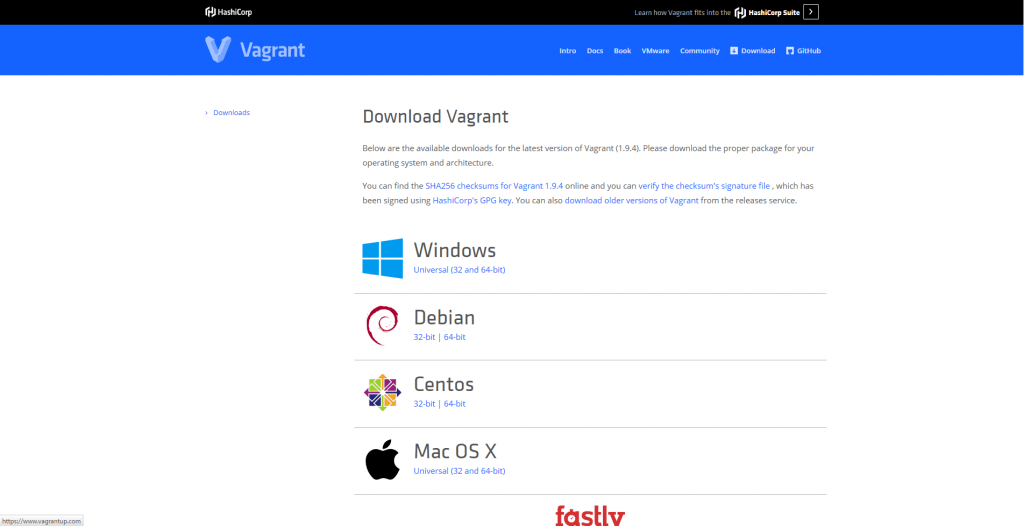Image resolution: width=1024 pixels, height=526 pixels.
Task: Download Windows Universal (32 and 64-bit)
Action: (x=459, y=270)
